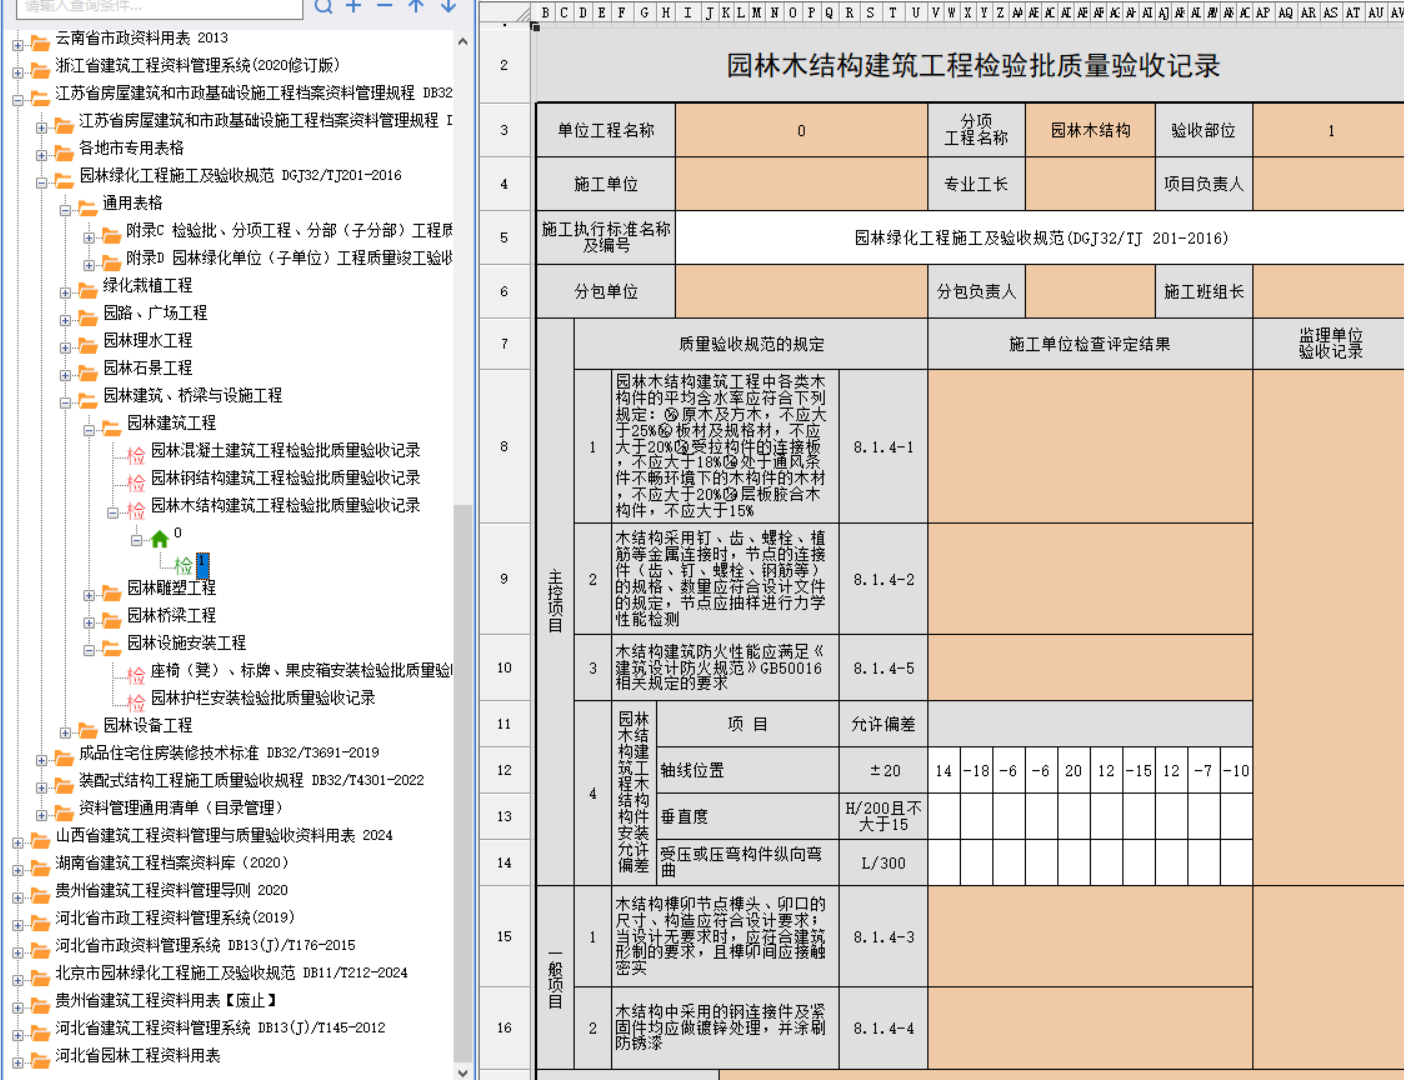Image resolution: width=1404 pixels, height=1080 pixels.
Task: Click the 施工单位 empty value cell
Action: point(801,185)
